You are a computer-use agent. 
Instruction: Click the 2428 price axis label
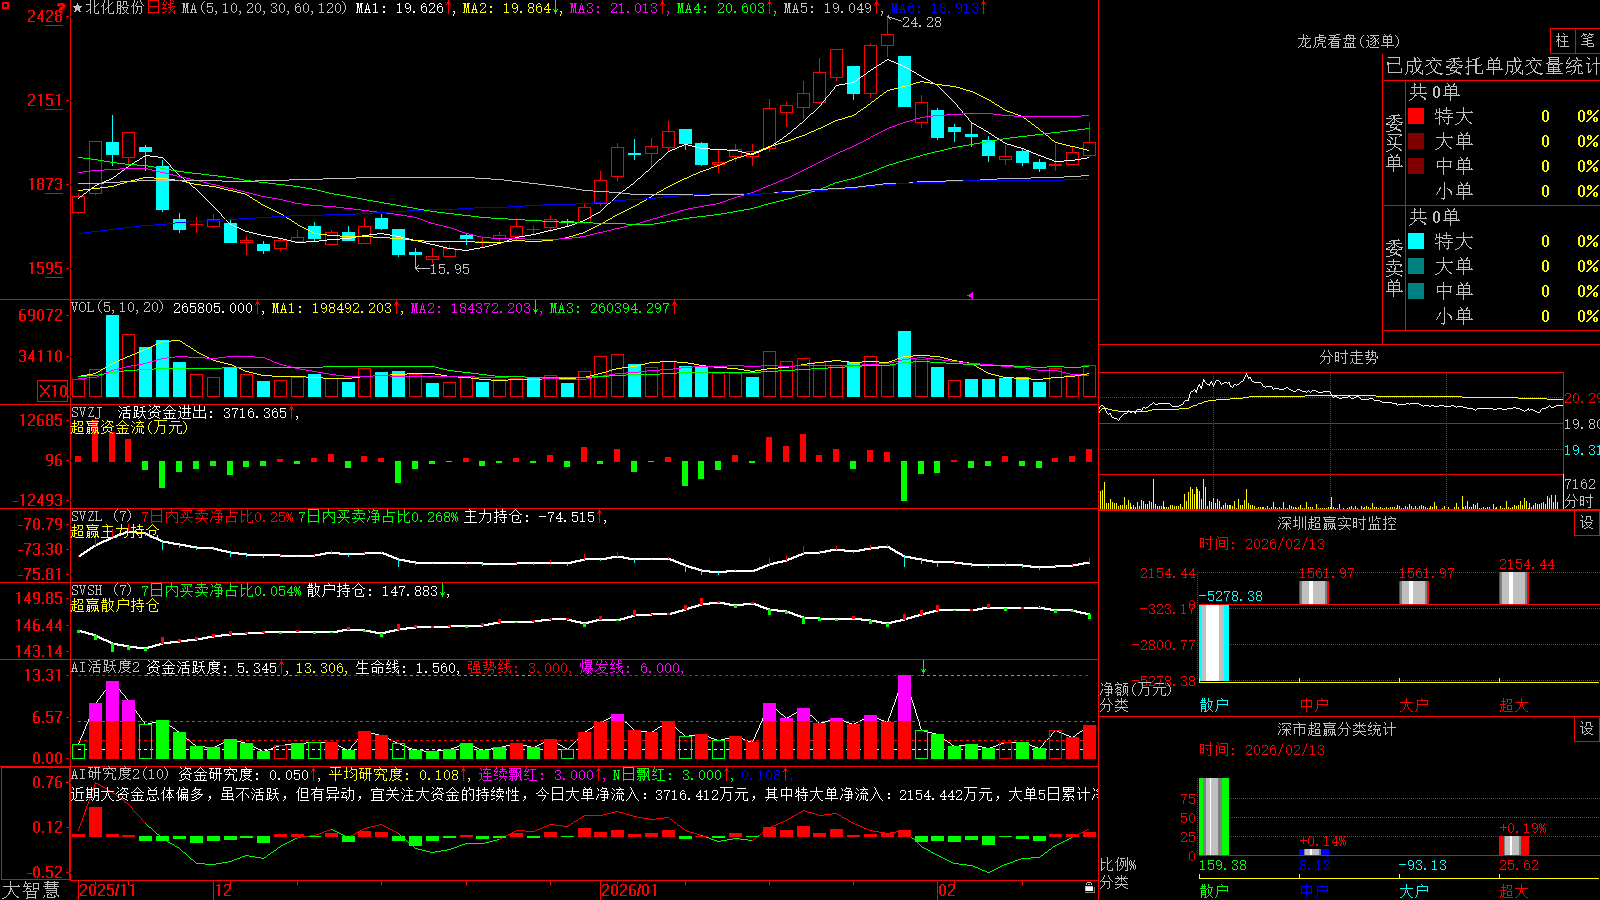[x=45, y=16]
